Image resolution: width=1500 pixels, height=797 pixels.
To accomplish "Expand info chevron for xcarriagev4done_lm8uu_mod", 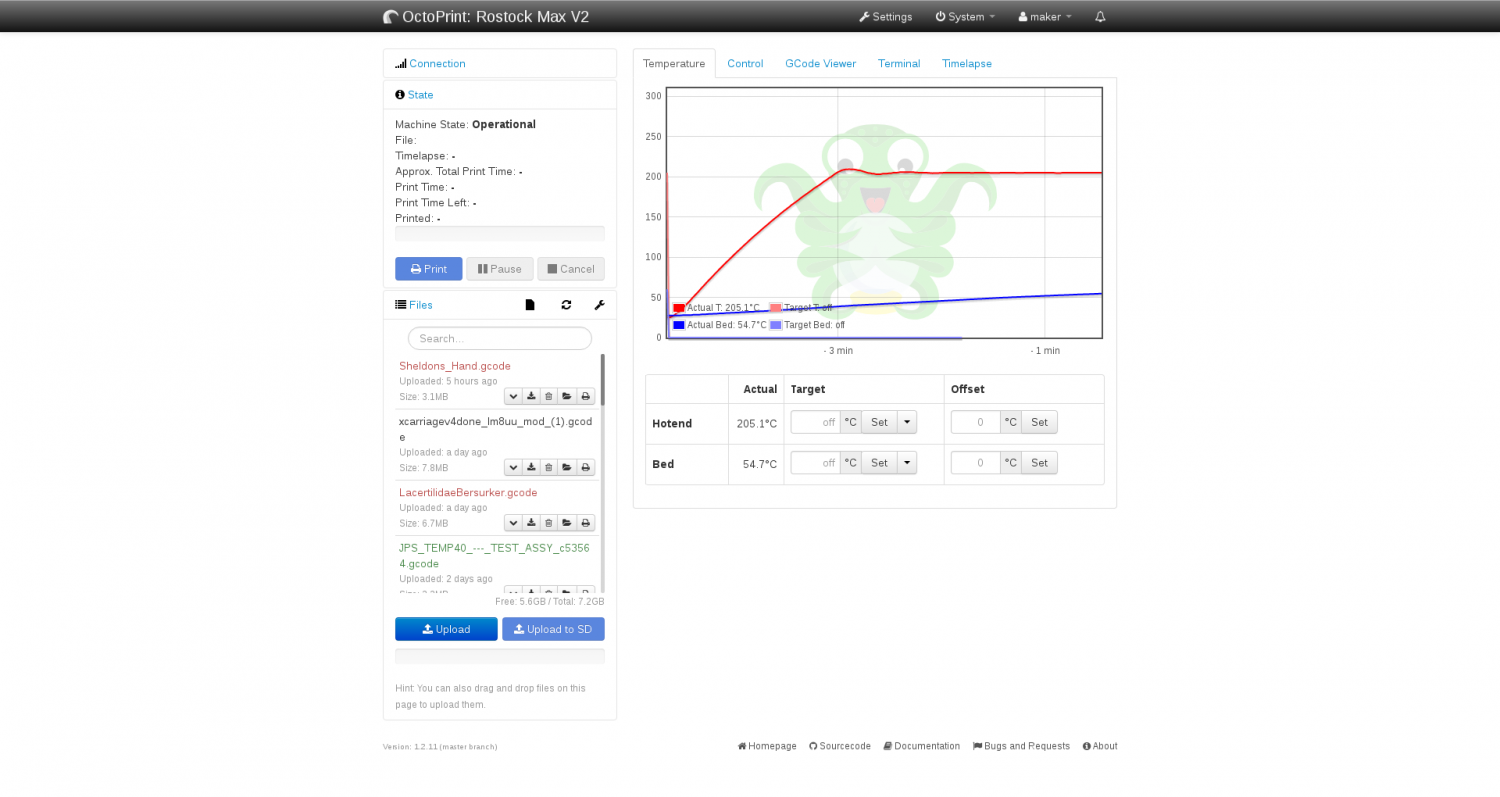I will [x=513, y=467].
